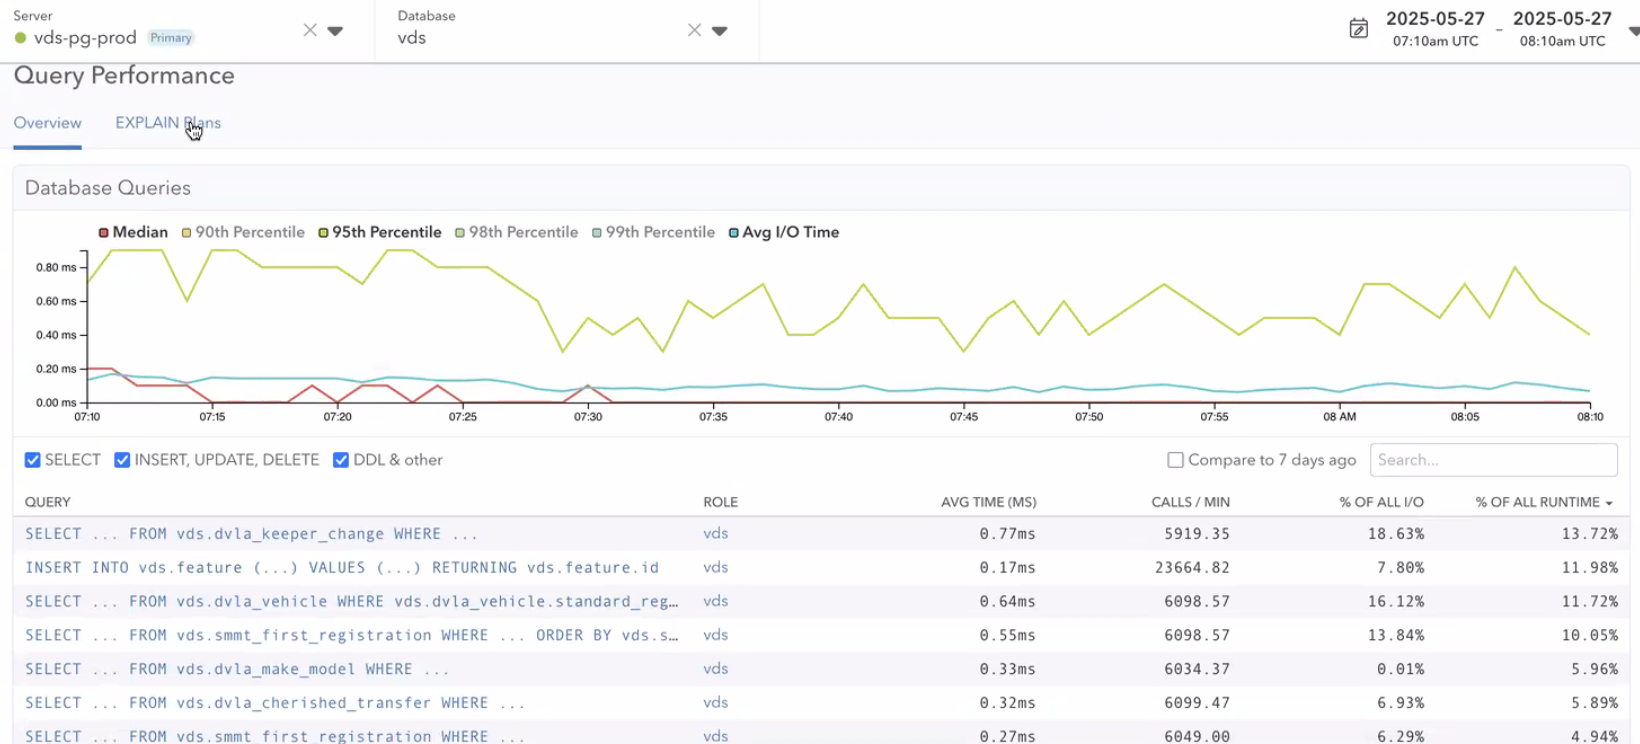
Task: Enable Compare to 7 days ago
Action: point(1176,460)
